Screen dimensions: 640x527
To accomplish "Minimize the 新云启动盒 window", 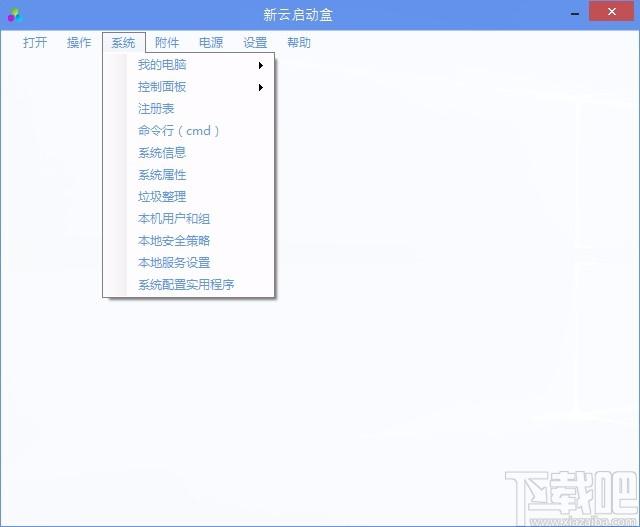I will (x=577, y=13).
